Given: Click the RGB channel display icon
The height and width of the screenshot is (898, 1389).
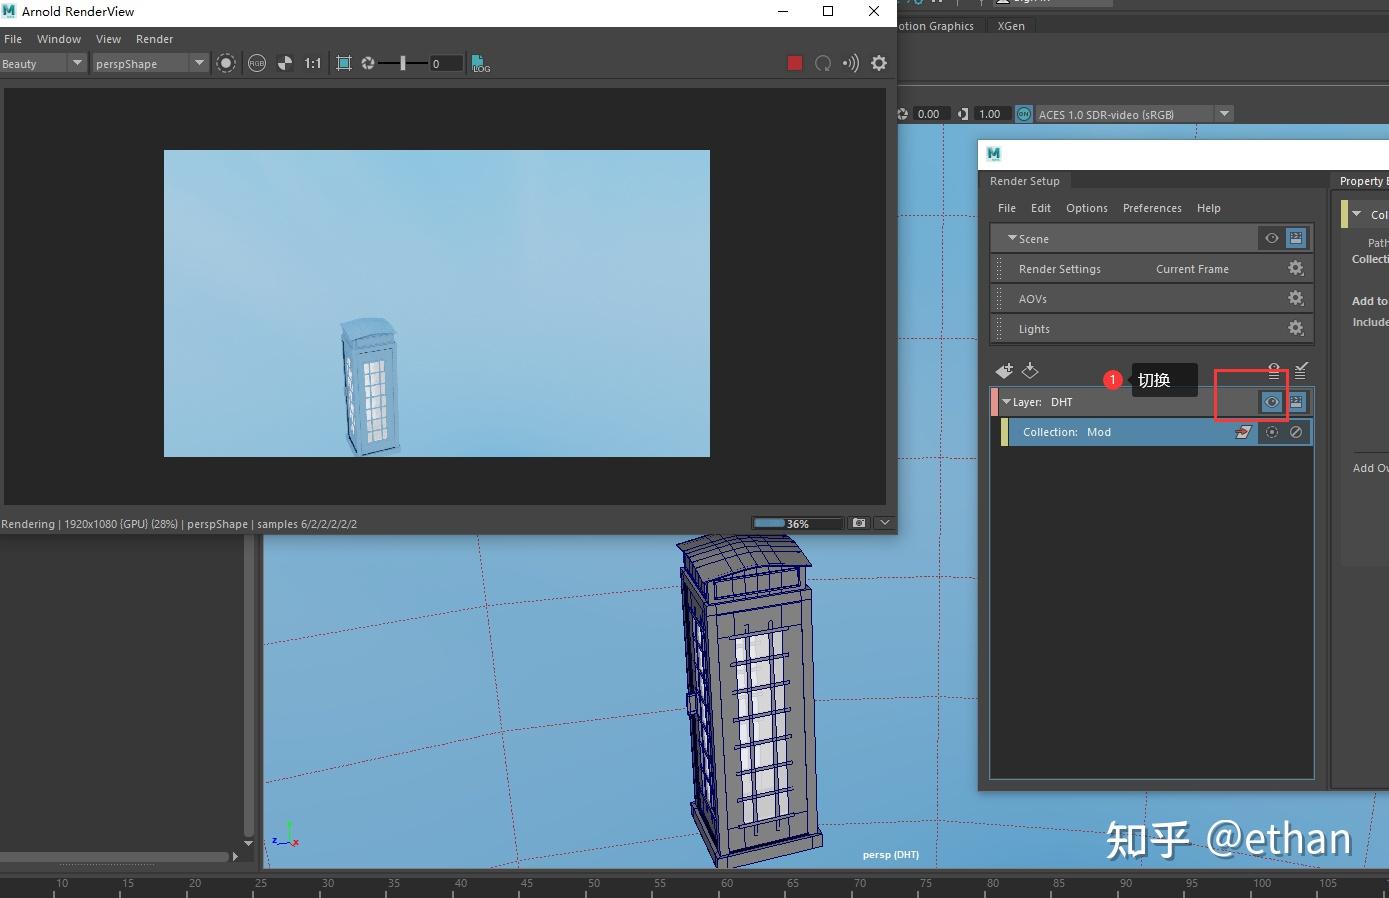Looking at the screenshot, I should pyautogui.click(x=257, y=63).
